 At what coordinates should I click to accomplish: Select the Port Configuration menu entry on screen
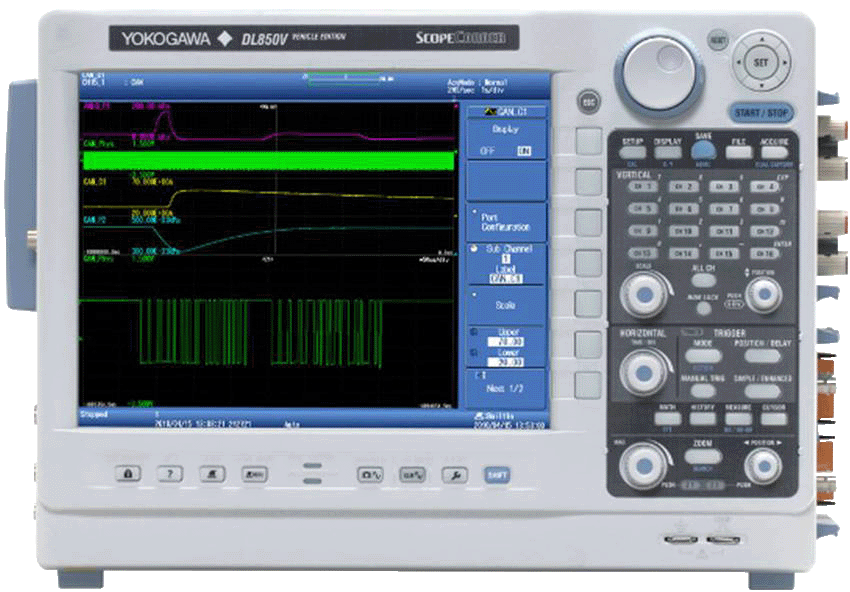pyautogui.click(x=507, y=222)
